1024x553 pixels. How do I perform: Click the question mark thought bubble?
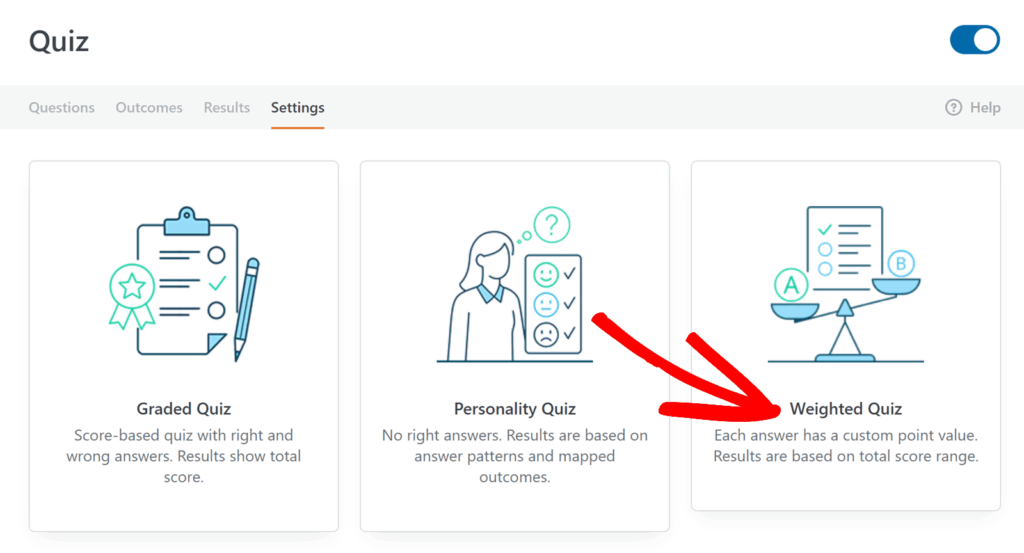coord(551,225)
